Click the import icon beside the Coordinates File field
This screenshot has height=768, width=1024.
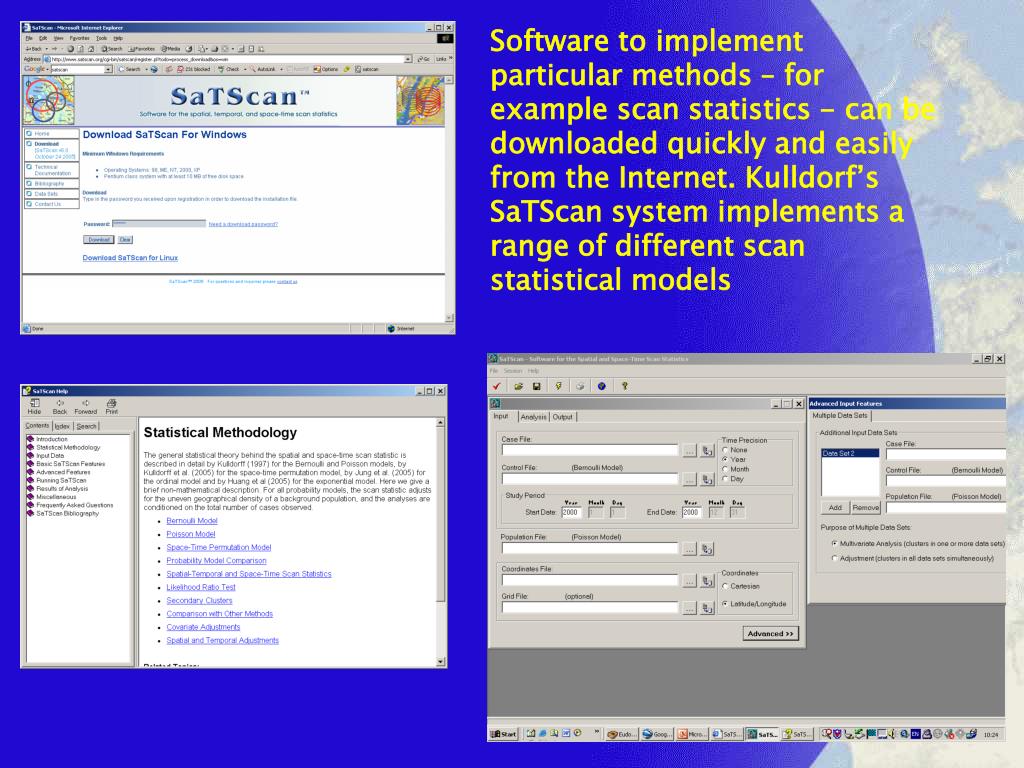coord(707,581)
